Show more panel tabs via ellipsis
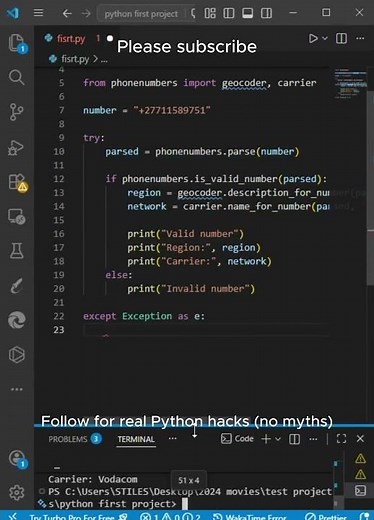Screen dimensions: 374x520 click(173, 438)
